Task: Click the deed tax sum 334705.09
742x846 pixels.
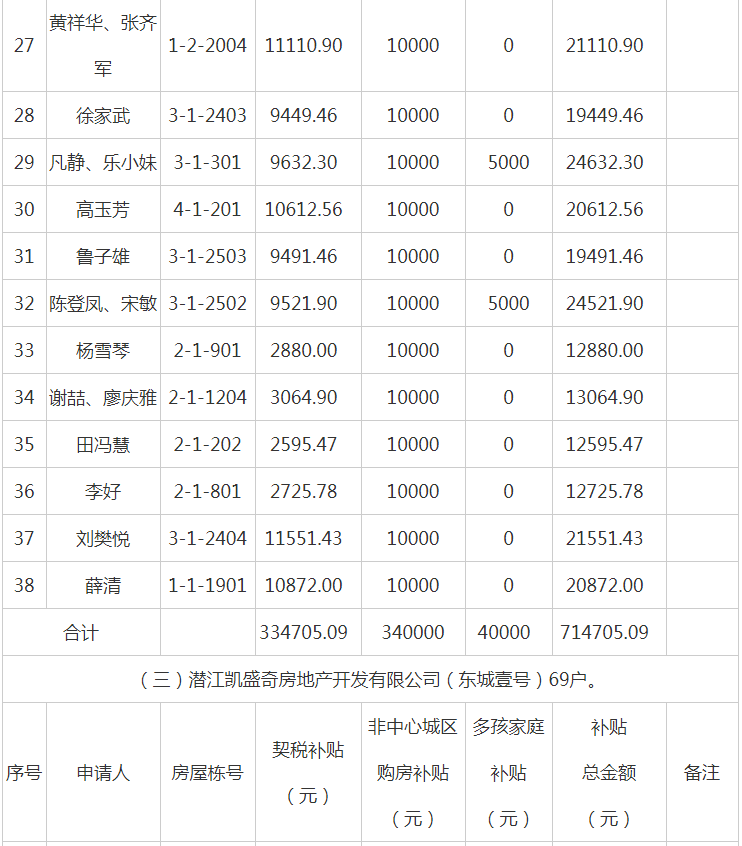Action: click(x=303, y=633)
